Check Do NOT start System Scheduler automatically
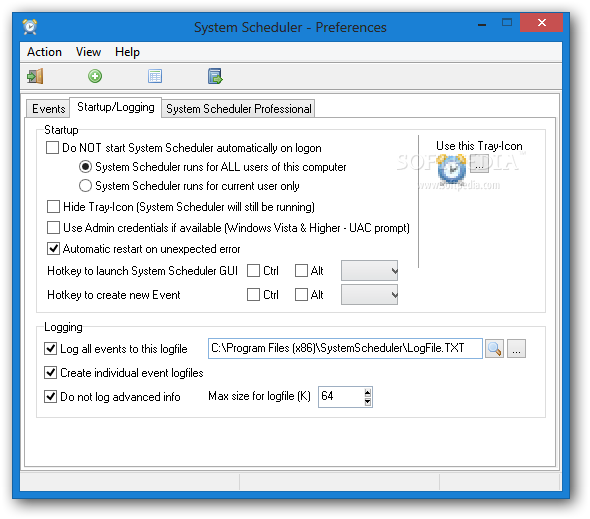The width and height of the screenshot is (590, 519). tap(52, 148)
